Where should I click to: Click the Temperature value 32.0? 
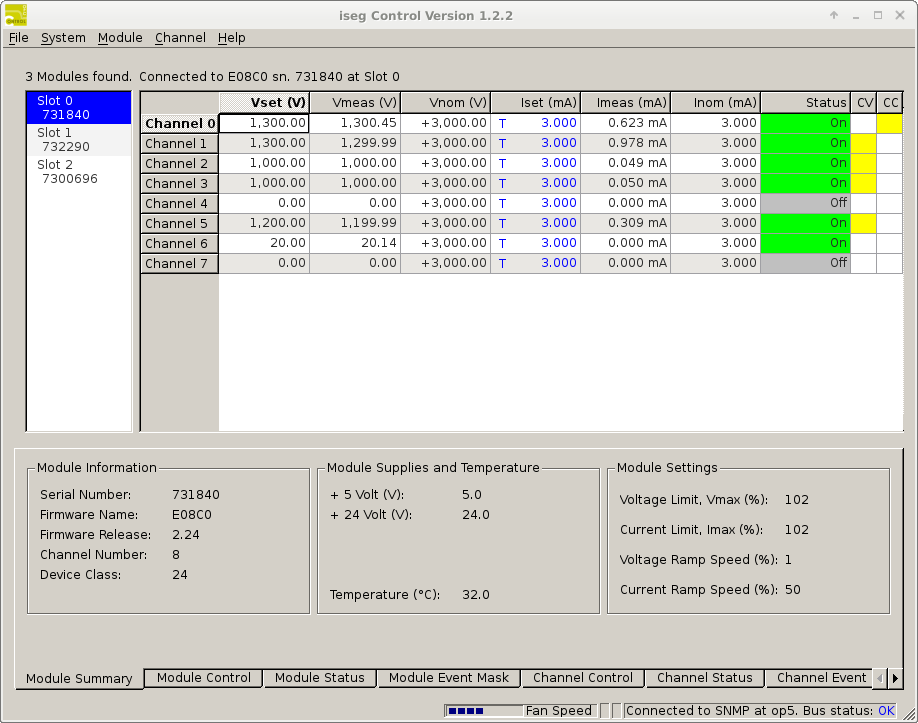point(475,595)
